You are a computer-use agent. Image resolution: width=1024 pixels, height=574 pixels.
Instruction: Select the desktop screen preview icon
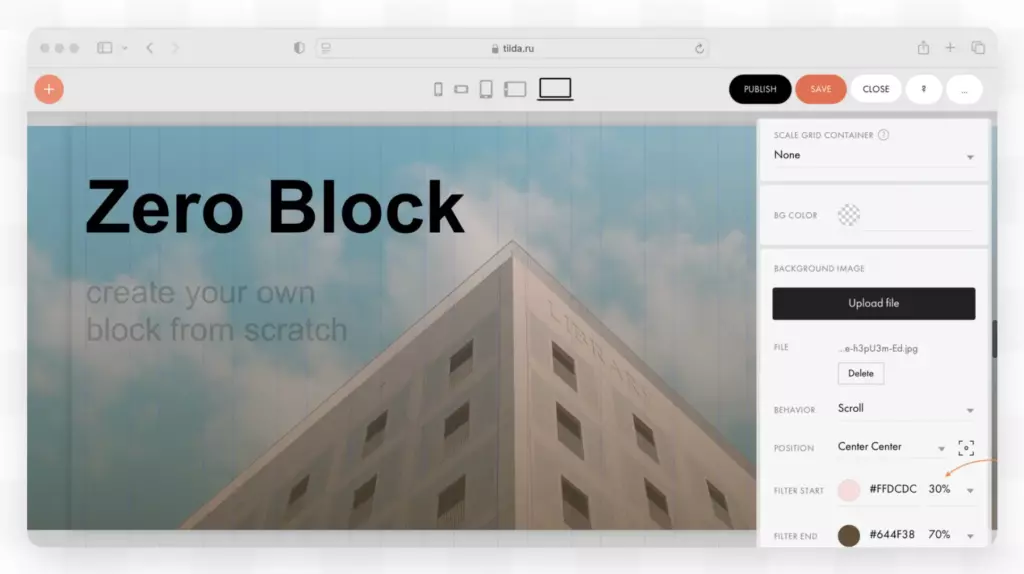point(555,89)
